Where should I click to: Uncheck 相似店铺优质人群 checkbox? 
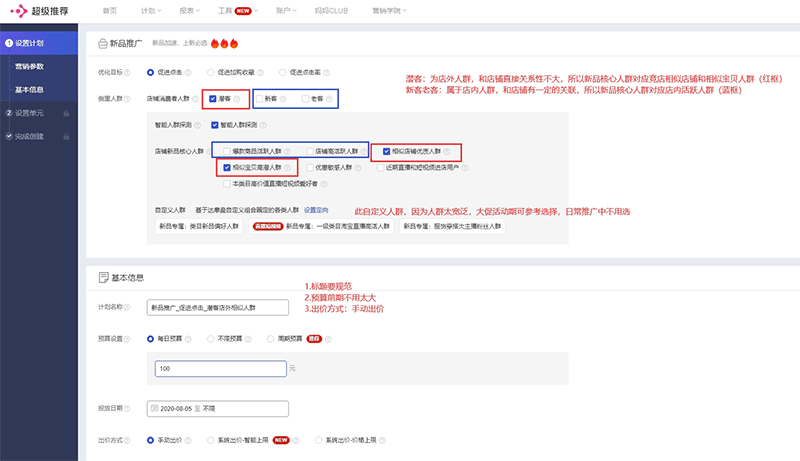(x=387, y=152)
